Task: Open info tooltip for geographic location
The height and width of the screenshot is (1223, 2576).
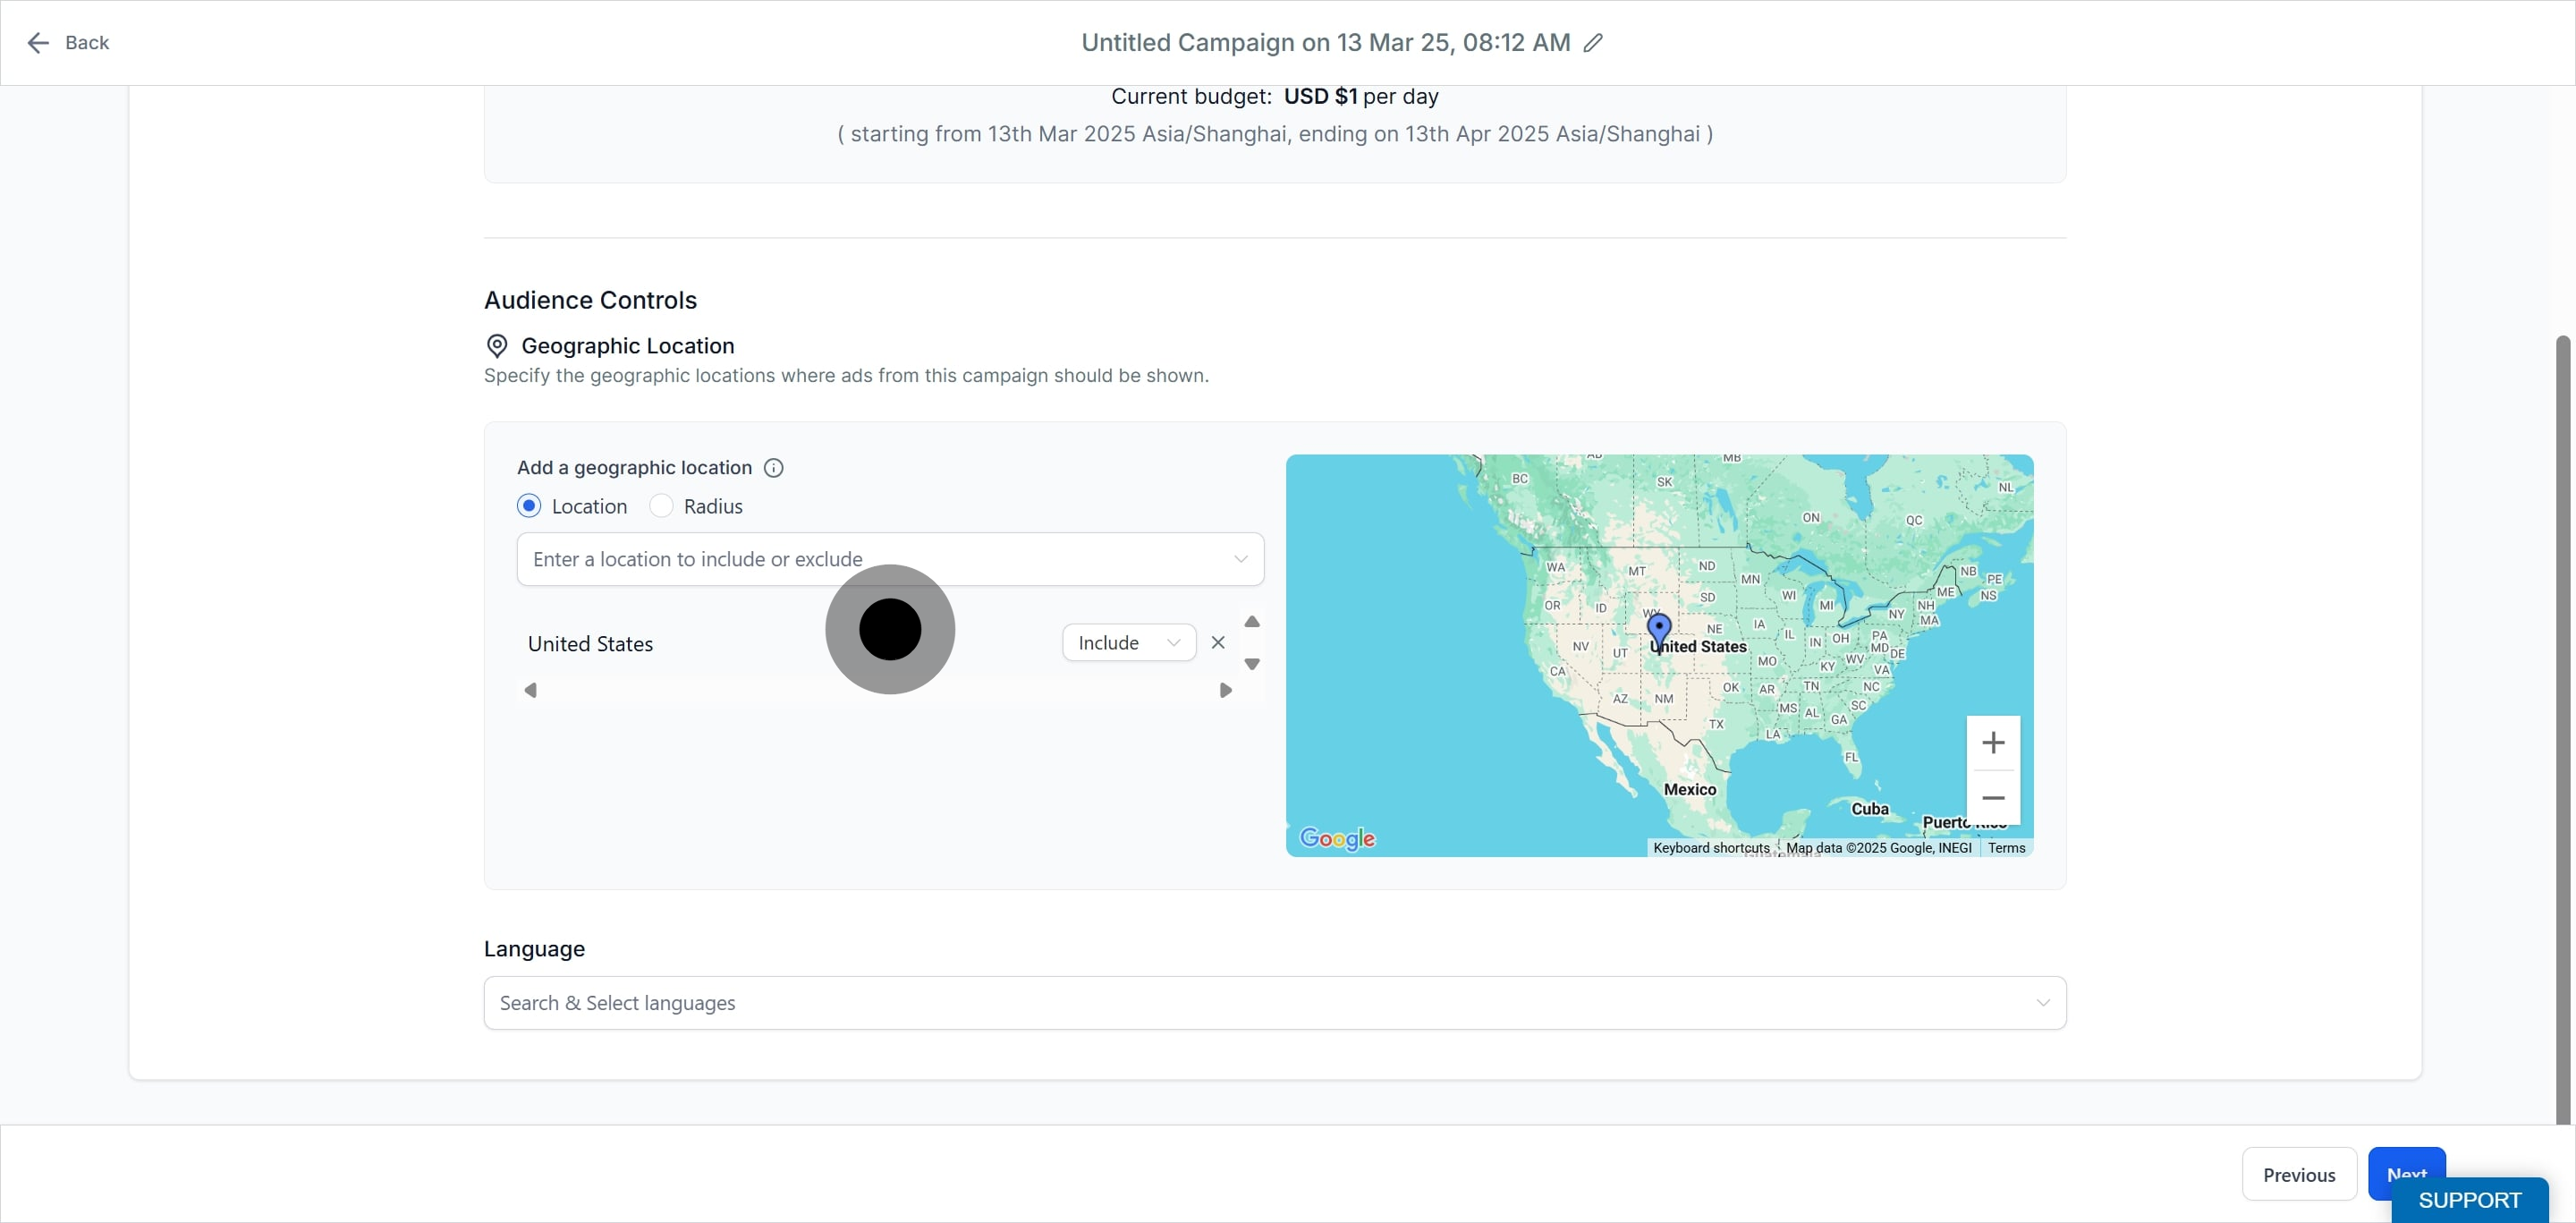Action: 773,468
